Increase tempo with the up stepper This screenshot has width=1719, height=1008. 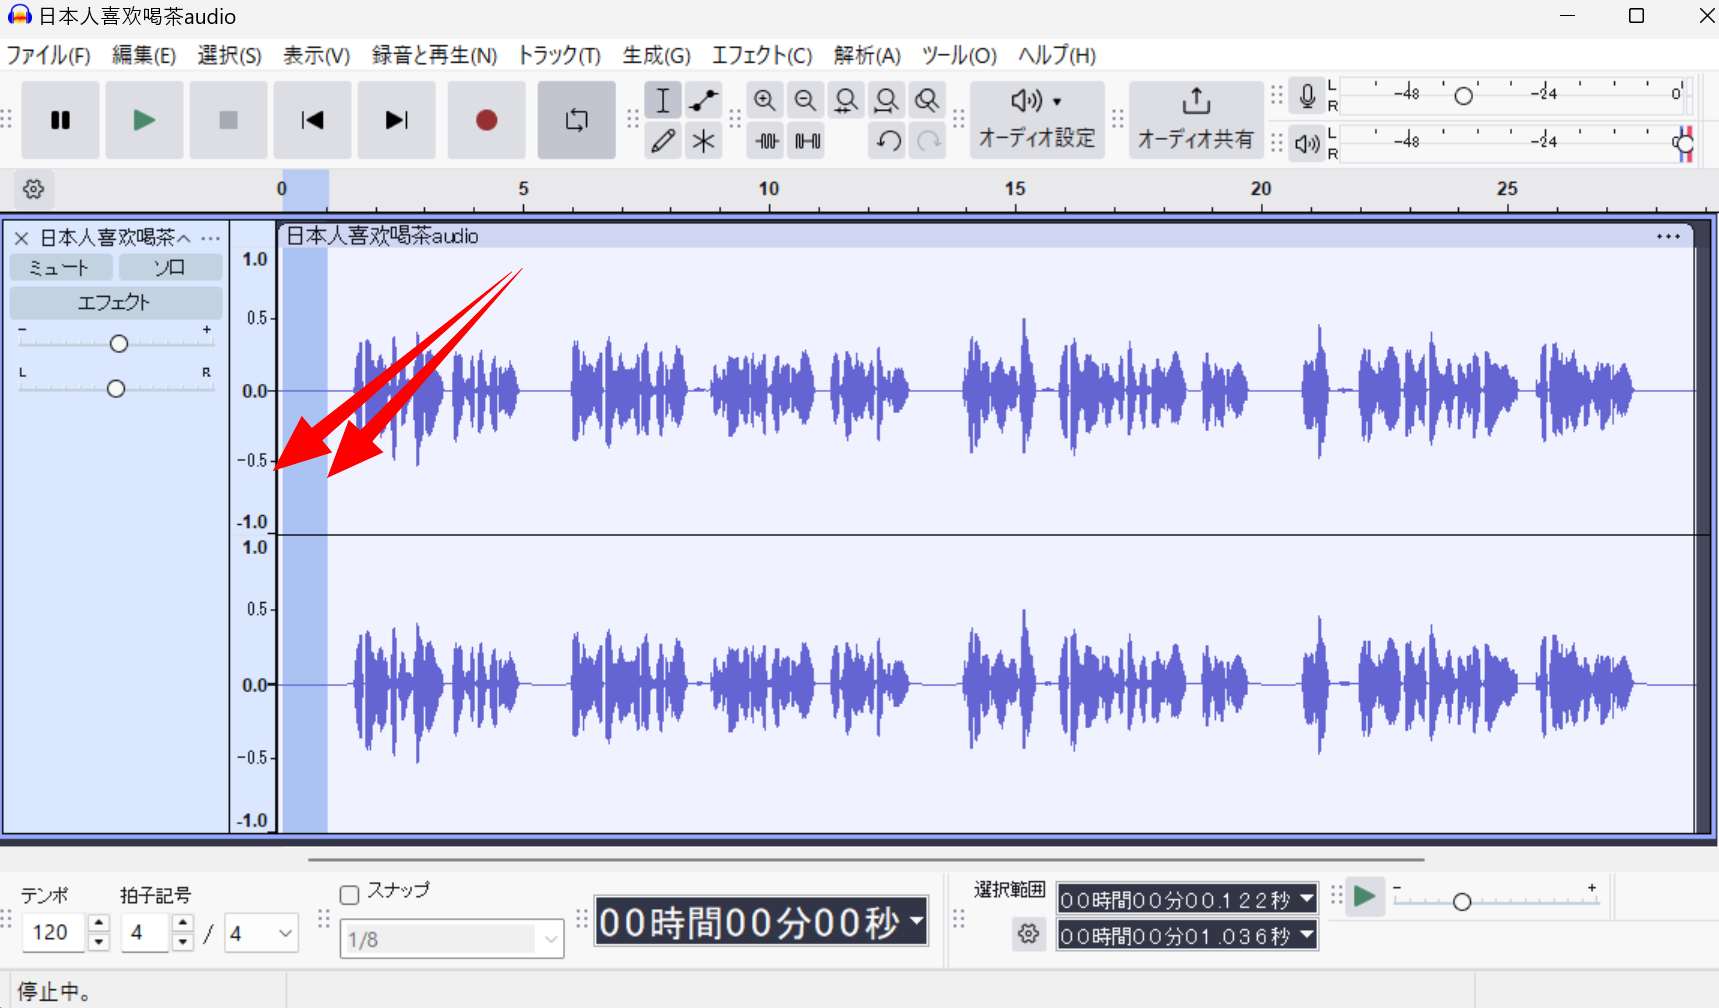[98, 923]
